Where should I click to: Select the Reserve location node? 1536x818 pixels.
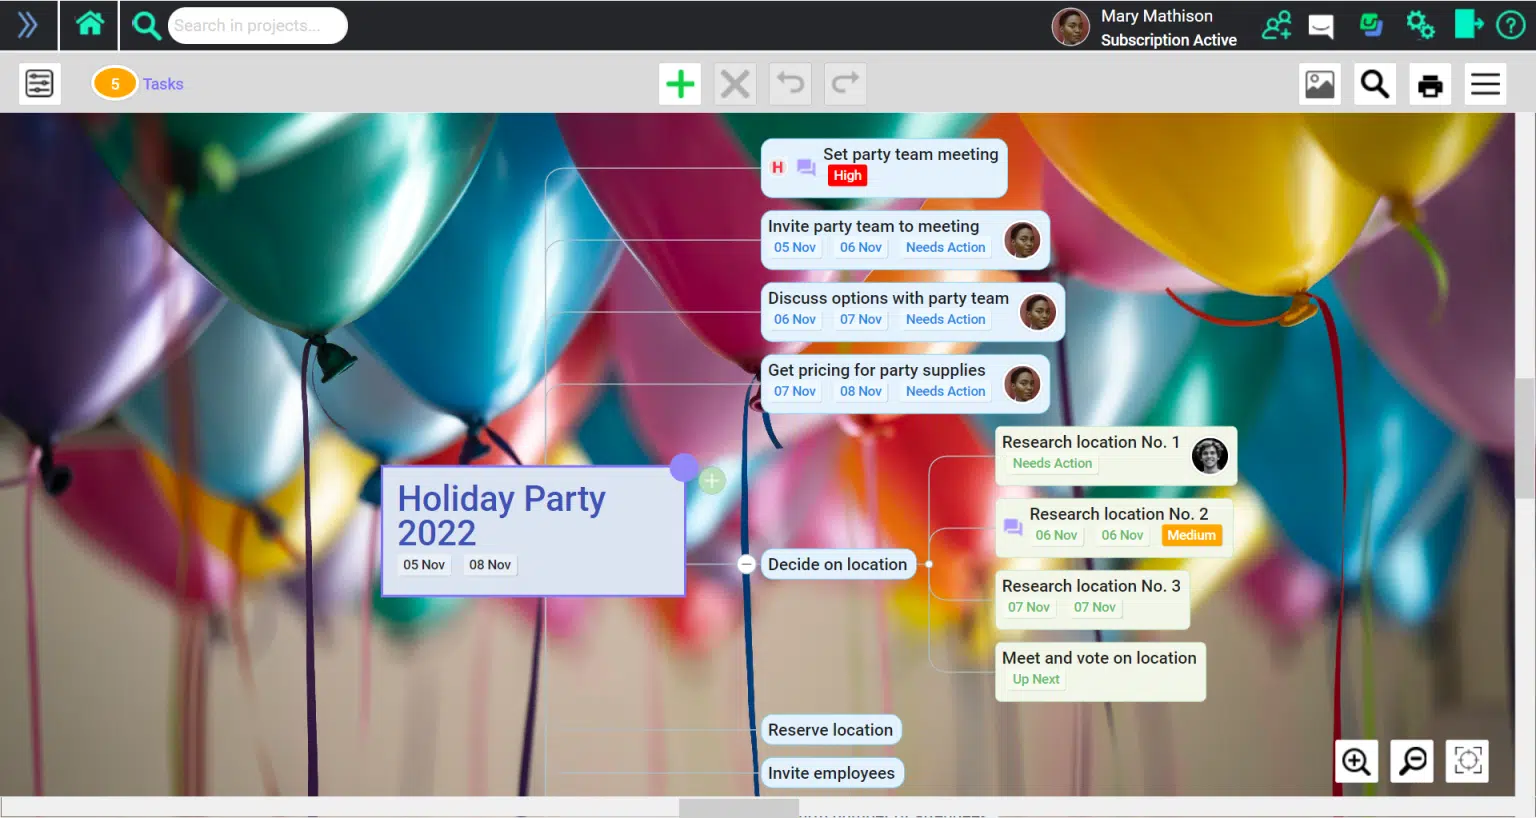coord(829,730)
